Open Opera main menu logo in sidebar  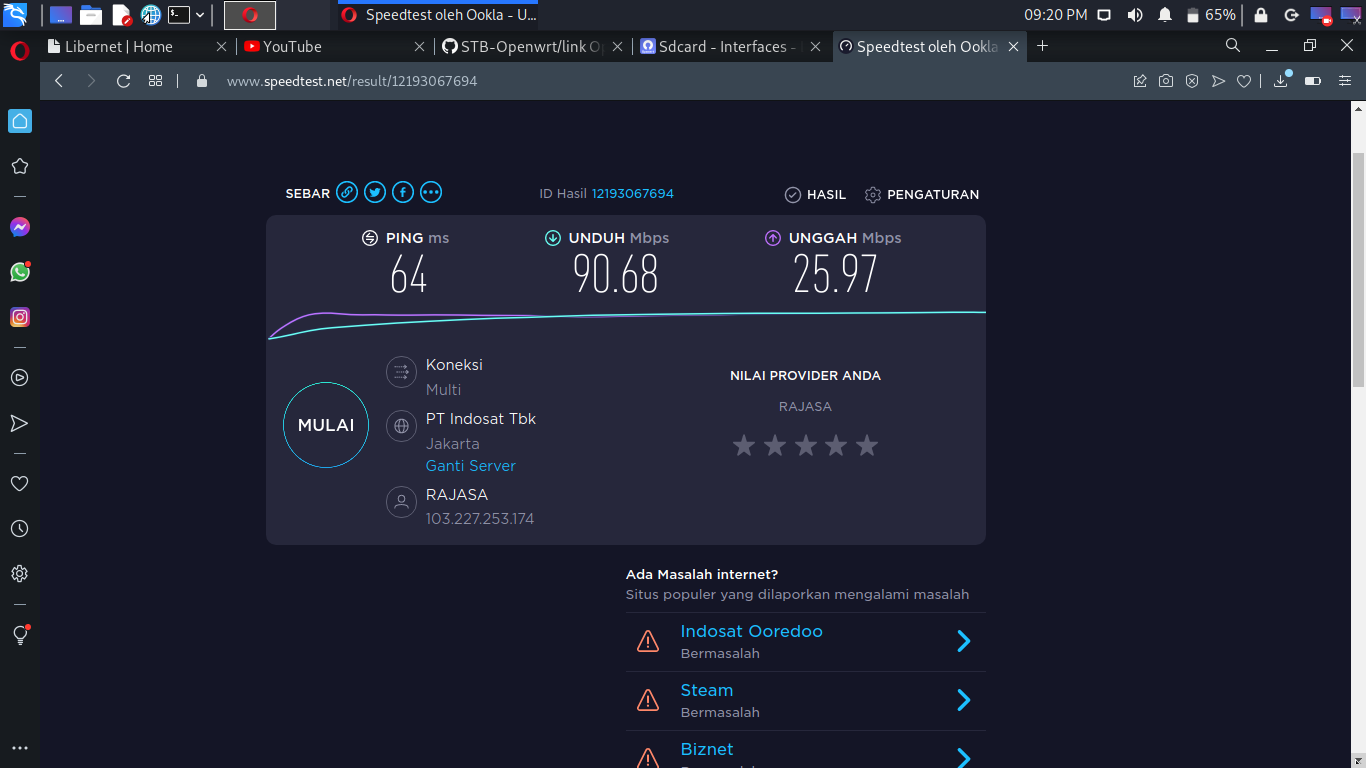point(19,51)
